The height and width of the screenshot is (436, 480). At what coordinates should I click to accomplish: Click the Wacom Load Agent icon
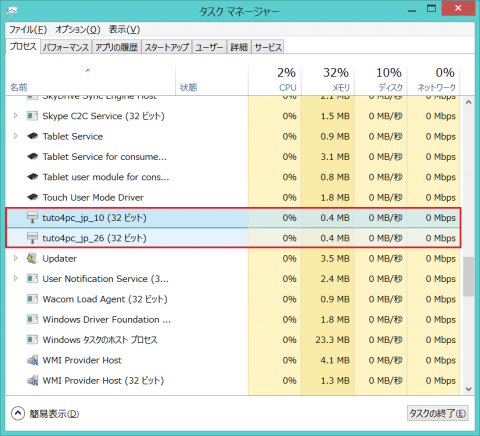click(x=32, y=299)
